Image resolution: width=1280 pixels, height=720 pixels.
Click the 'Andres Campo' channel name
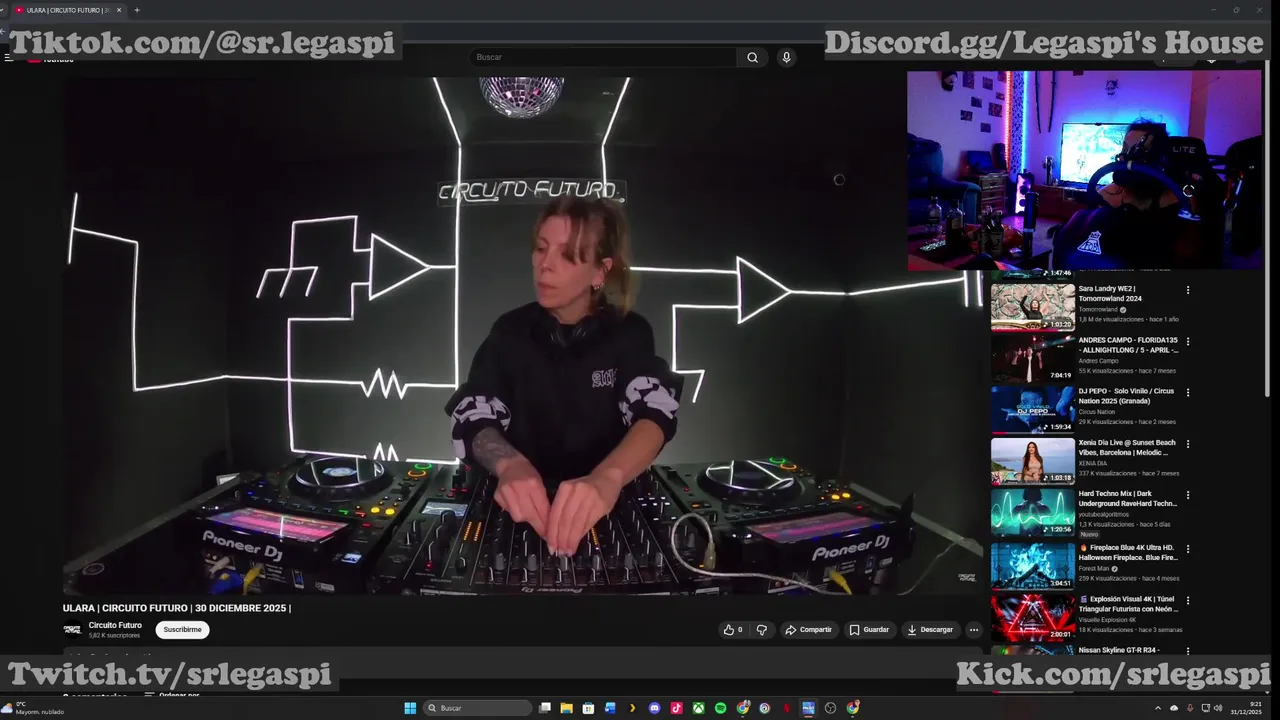[1098, 361]
